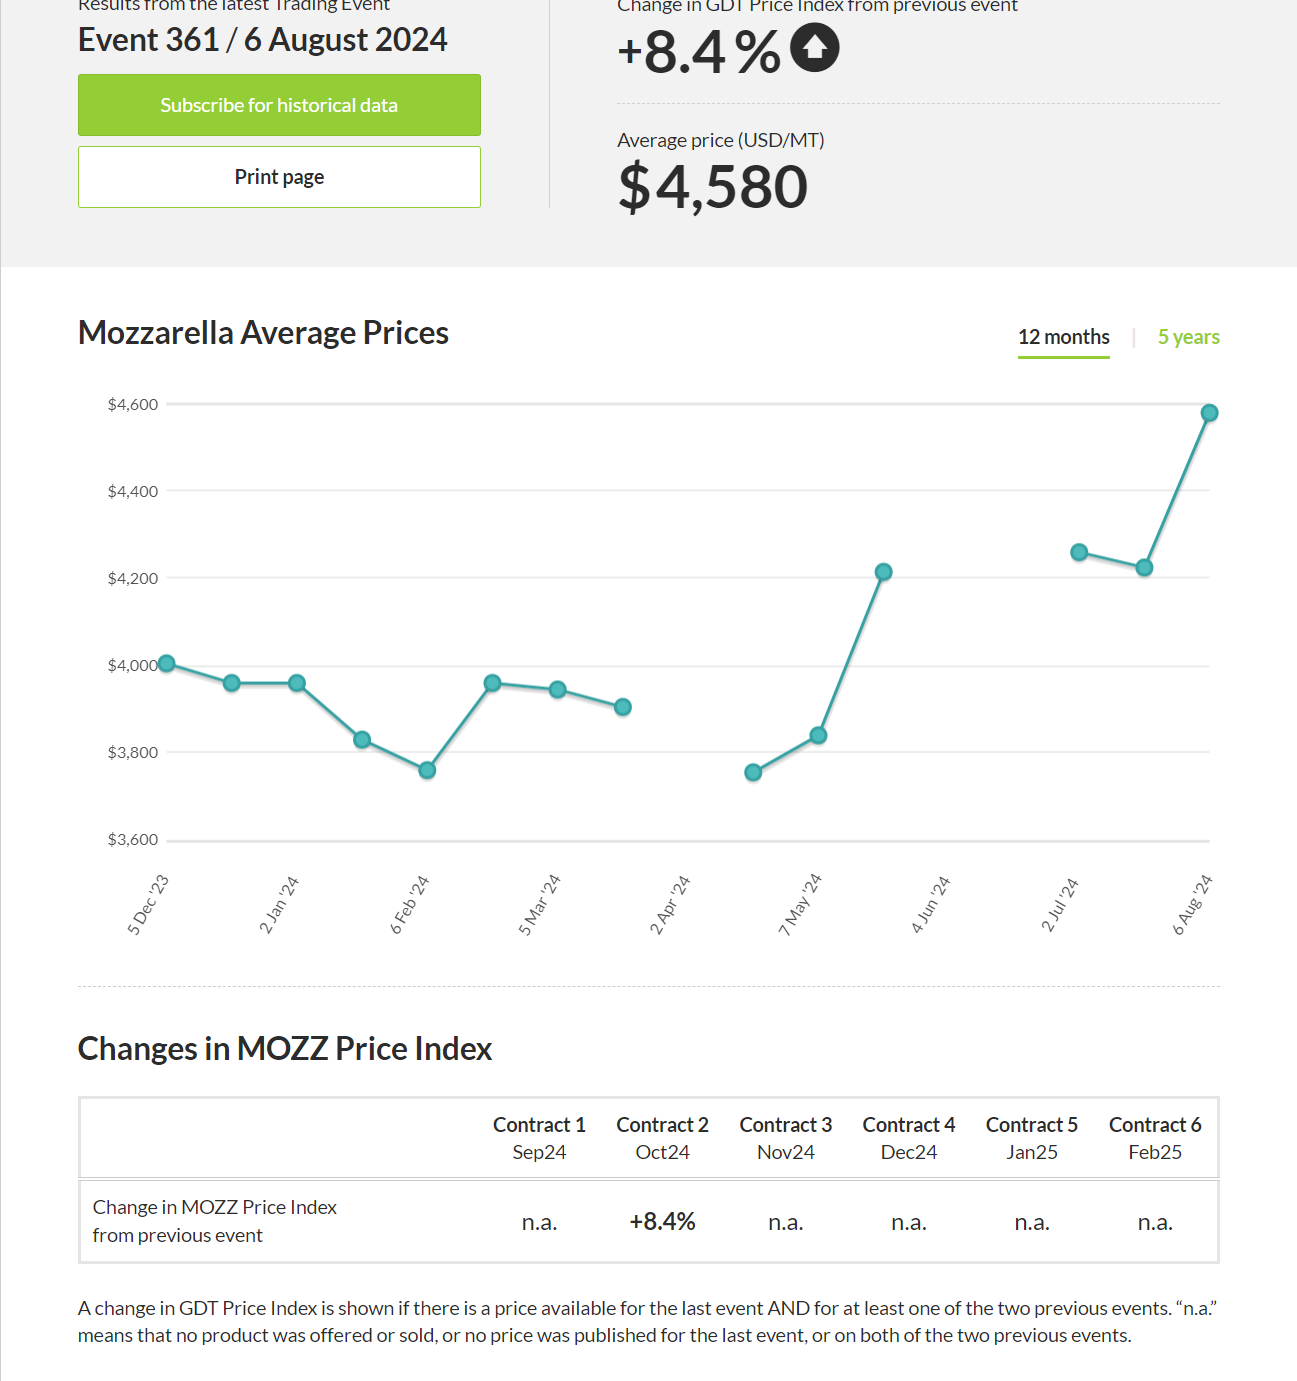Click the Mozzarella Average Prices heading
The height and width of the screenshot is (1381, 1297).
(x=263, y=333)
